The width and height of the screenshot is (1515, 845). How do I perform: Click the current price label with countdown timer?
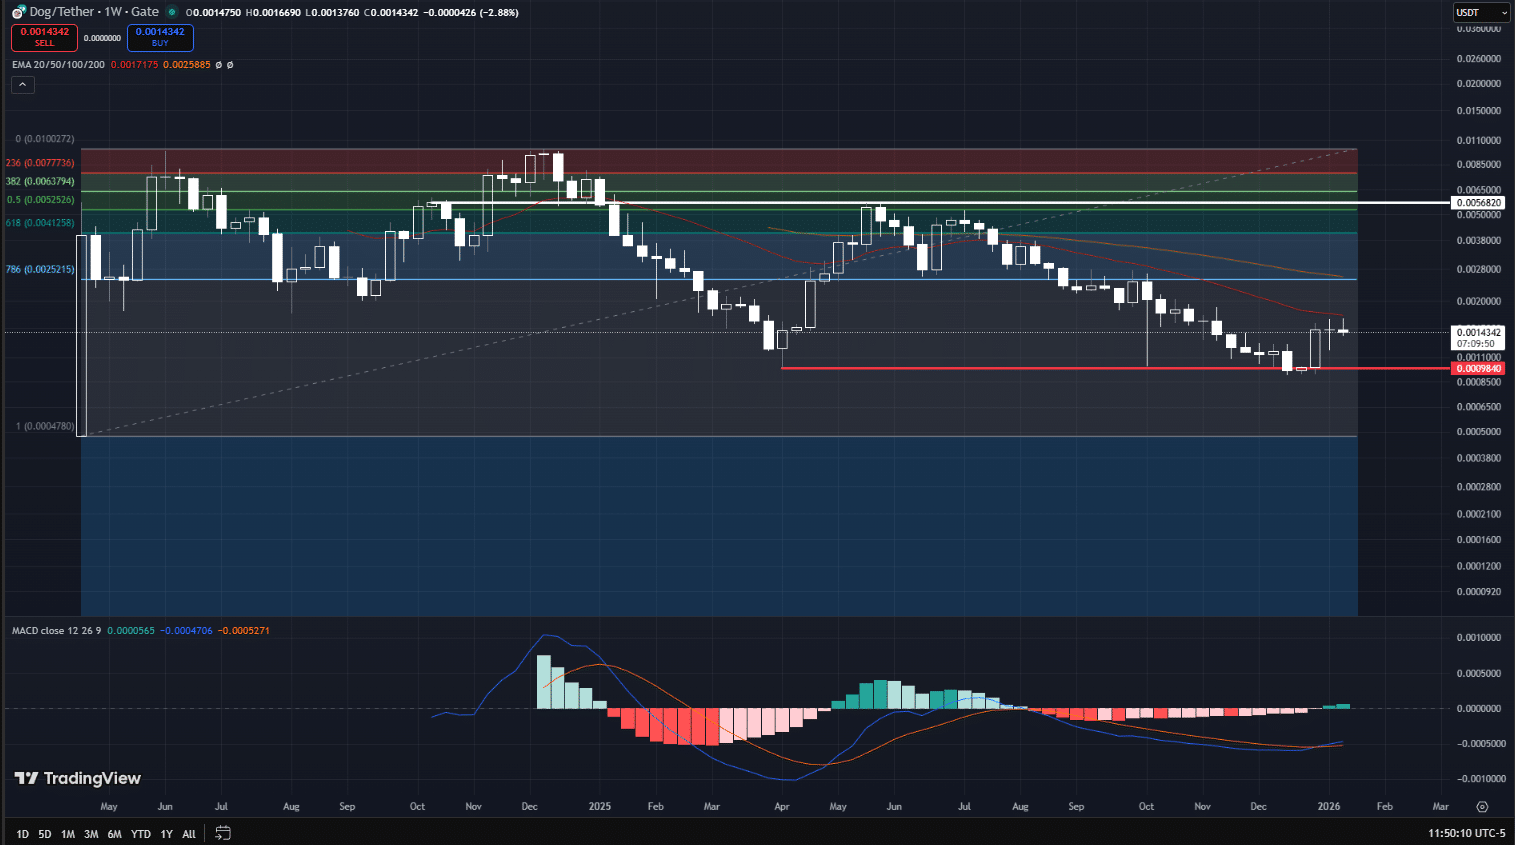[x=1477, y=337]
